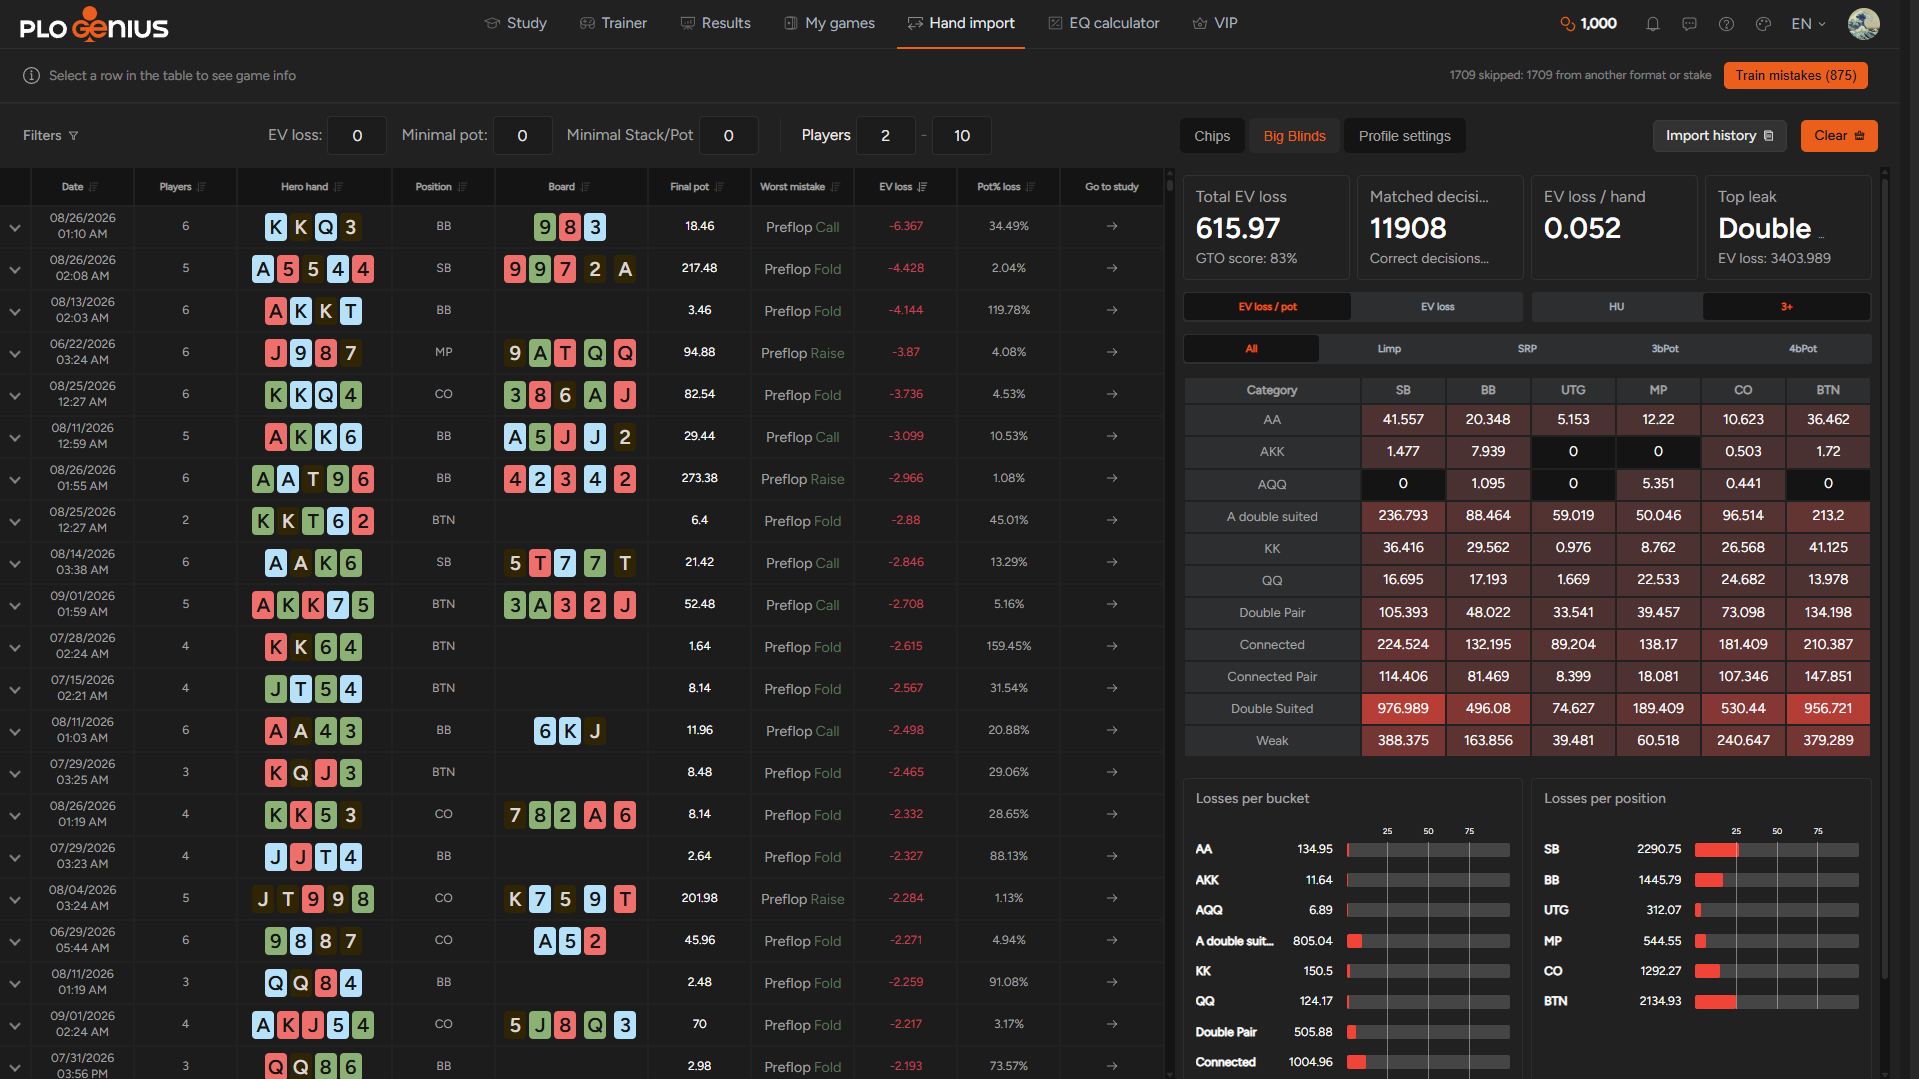Image resolution: width=1919 pixels, height=1079 pixels.
Task: Select the EV loss / pot view
Action: tap(1267, 307)
